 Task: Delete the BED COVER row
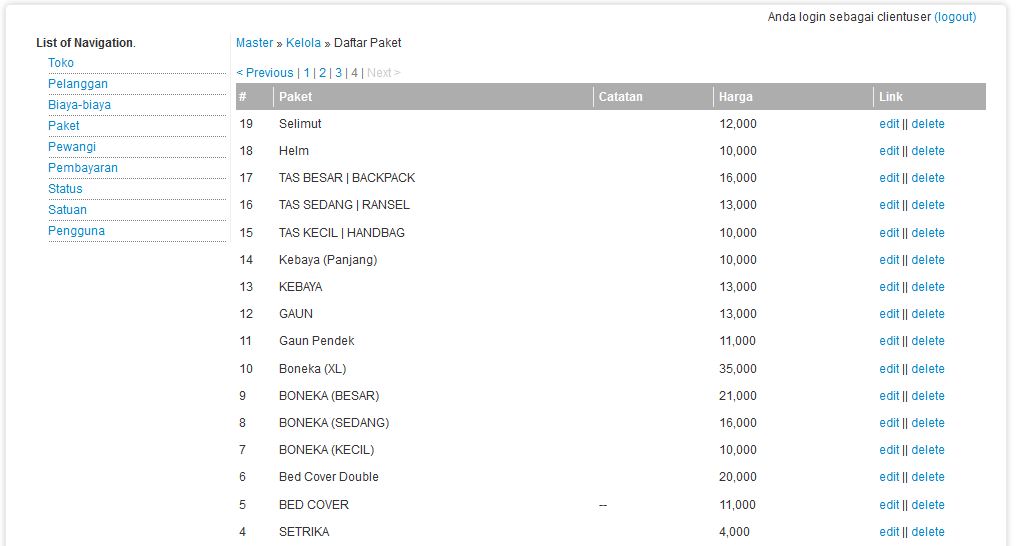pyautogui.click(x=927, y=505)
